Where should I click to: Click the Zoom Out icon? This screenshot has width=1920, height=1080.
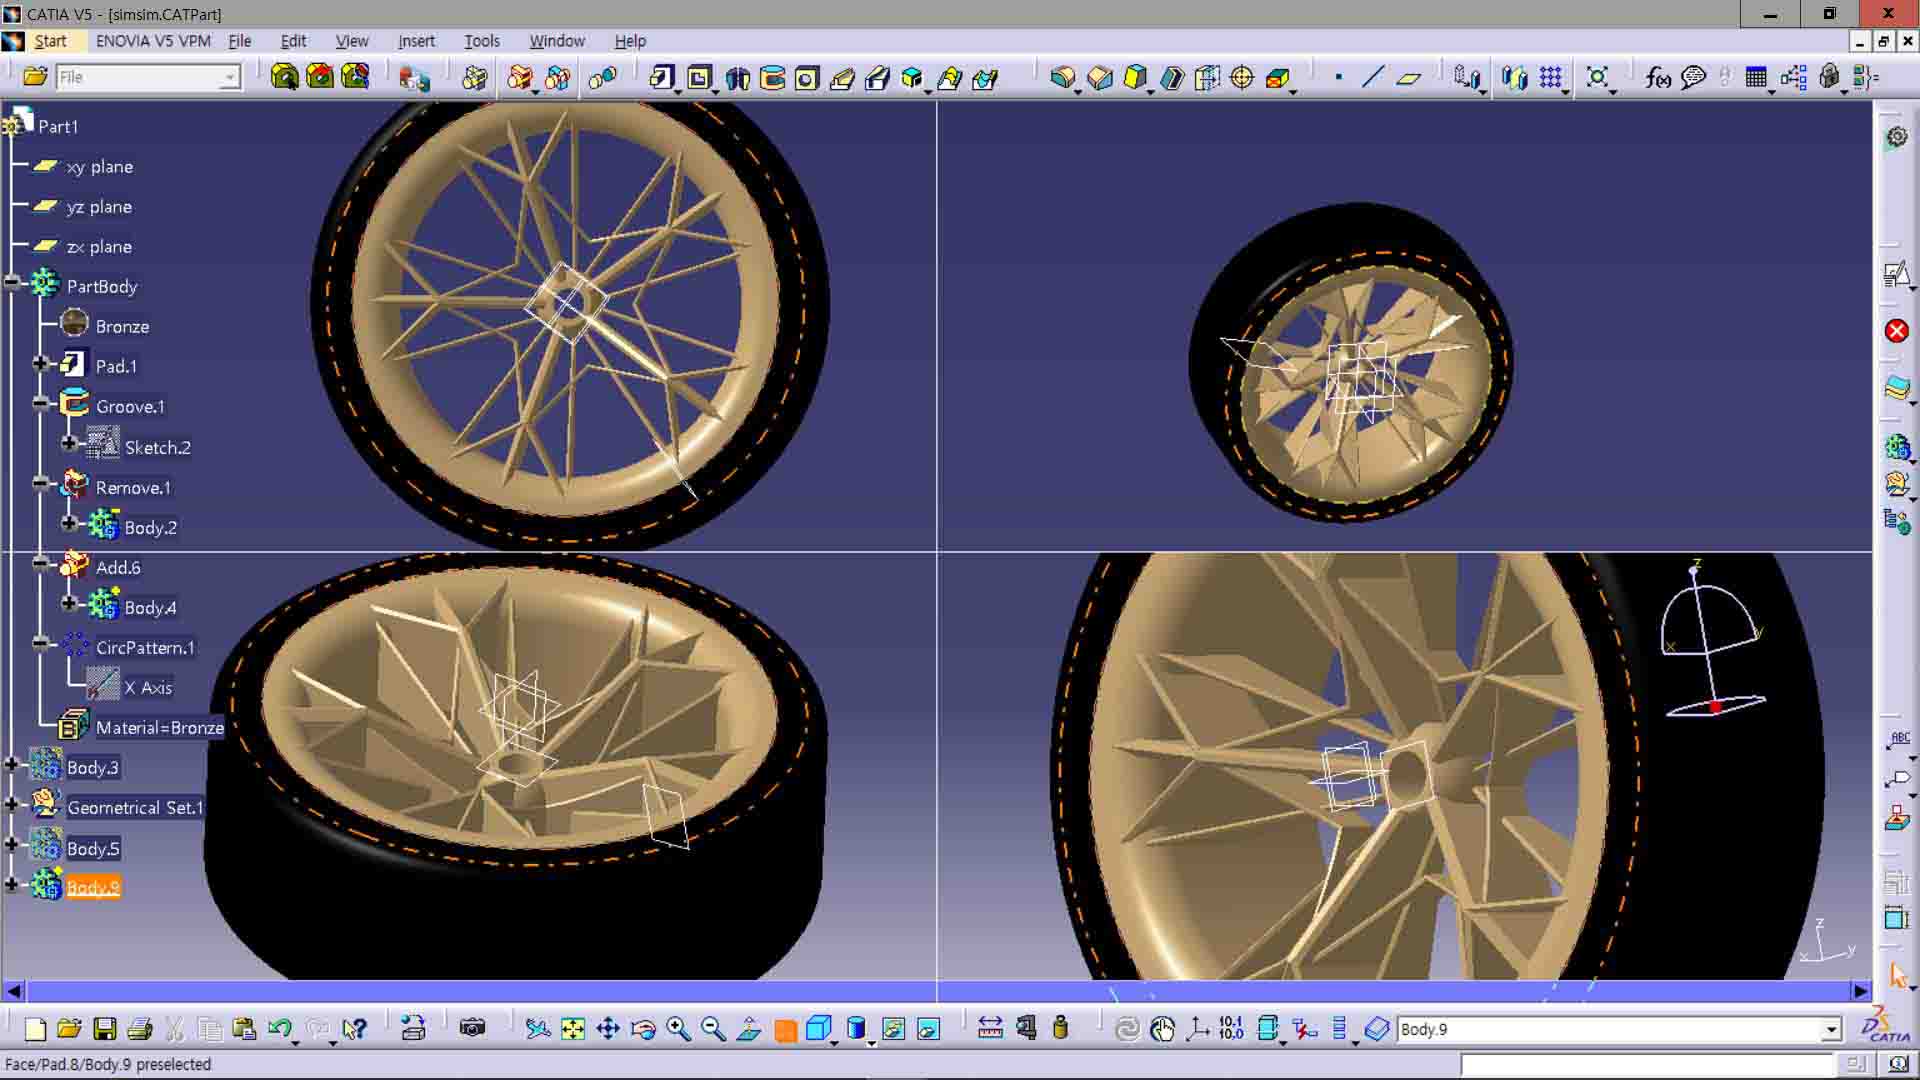[713, 1028]
